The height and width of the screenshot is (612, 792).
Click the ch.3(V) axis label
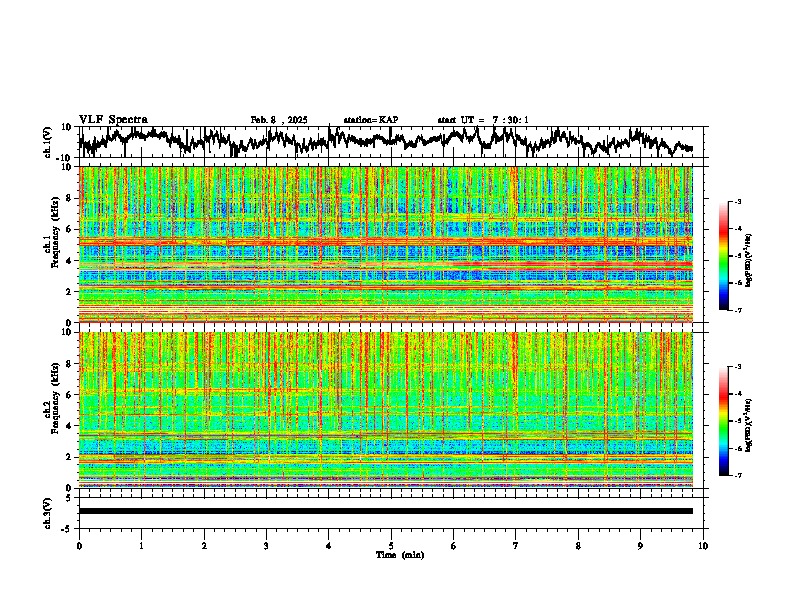(x=48, y=513)
